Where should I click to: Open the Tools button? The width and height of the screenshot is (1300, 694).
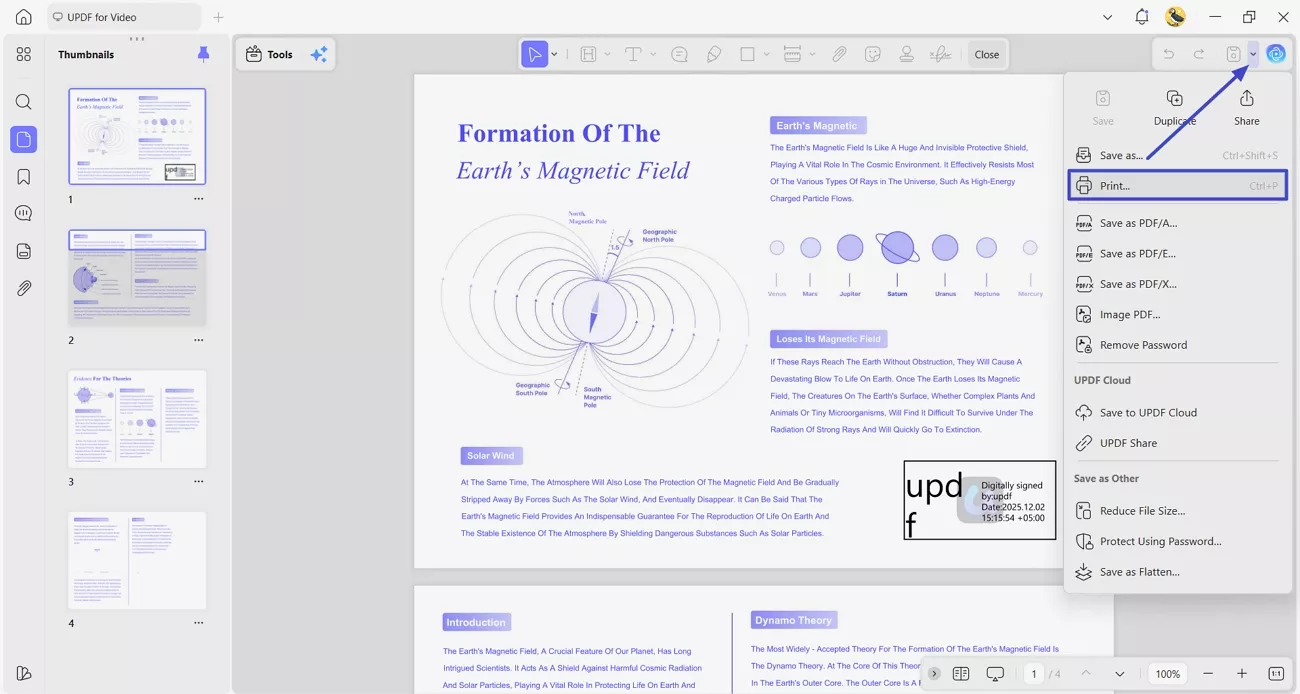[x=269, y=54]
